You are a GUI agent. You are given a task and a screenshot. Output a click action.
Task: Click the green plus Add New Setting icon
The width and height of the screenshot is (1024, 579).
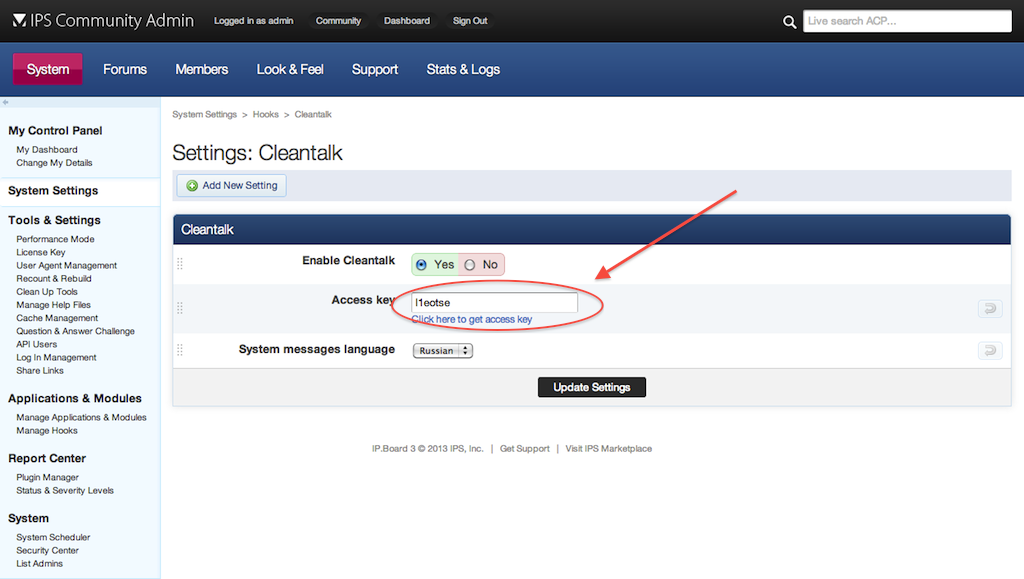tap(192, 186)
